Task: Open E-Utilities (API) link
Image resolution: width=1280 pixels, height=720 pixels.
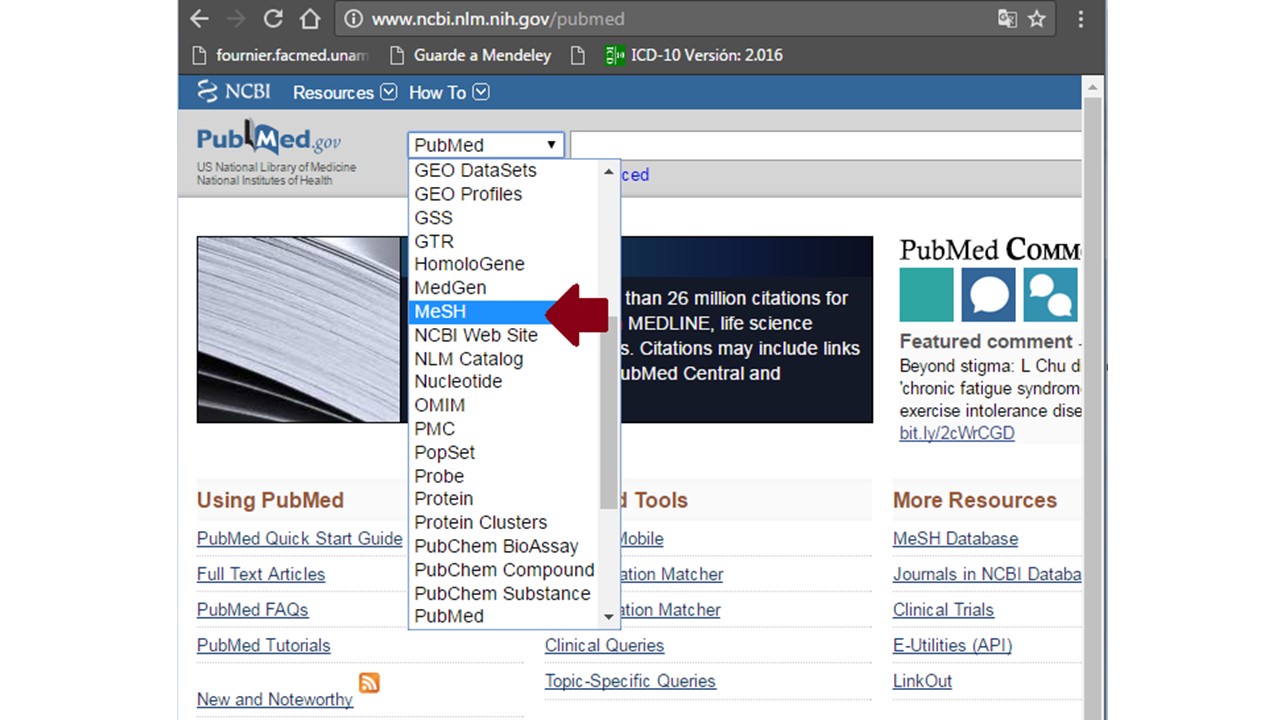Action: [953, 646]
